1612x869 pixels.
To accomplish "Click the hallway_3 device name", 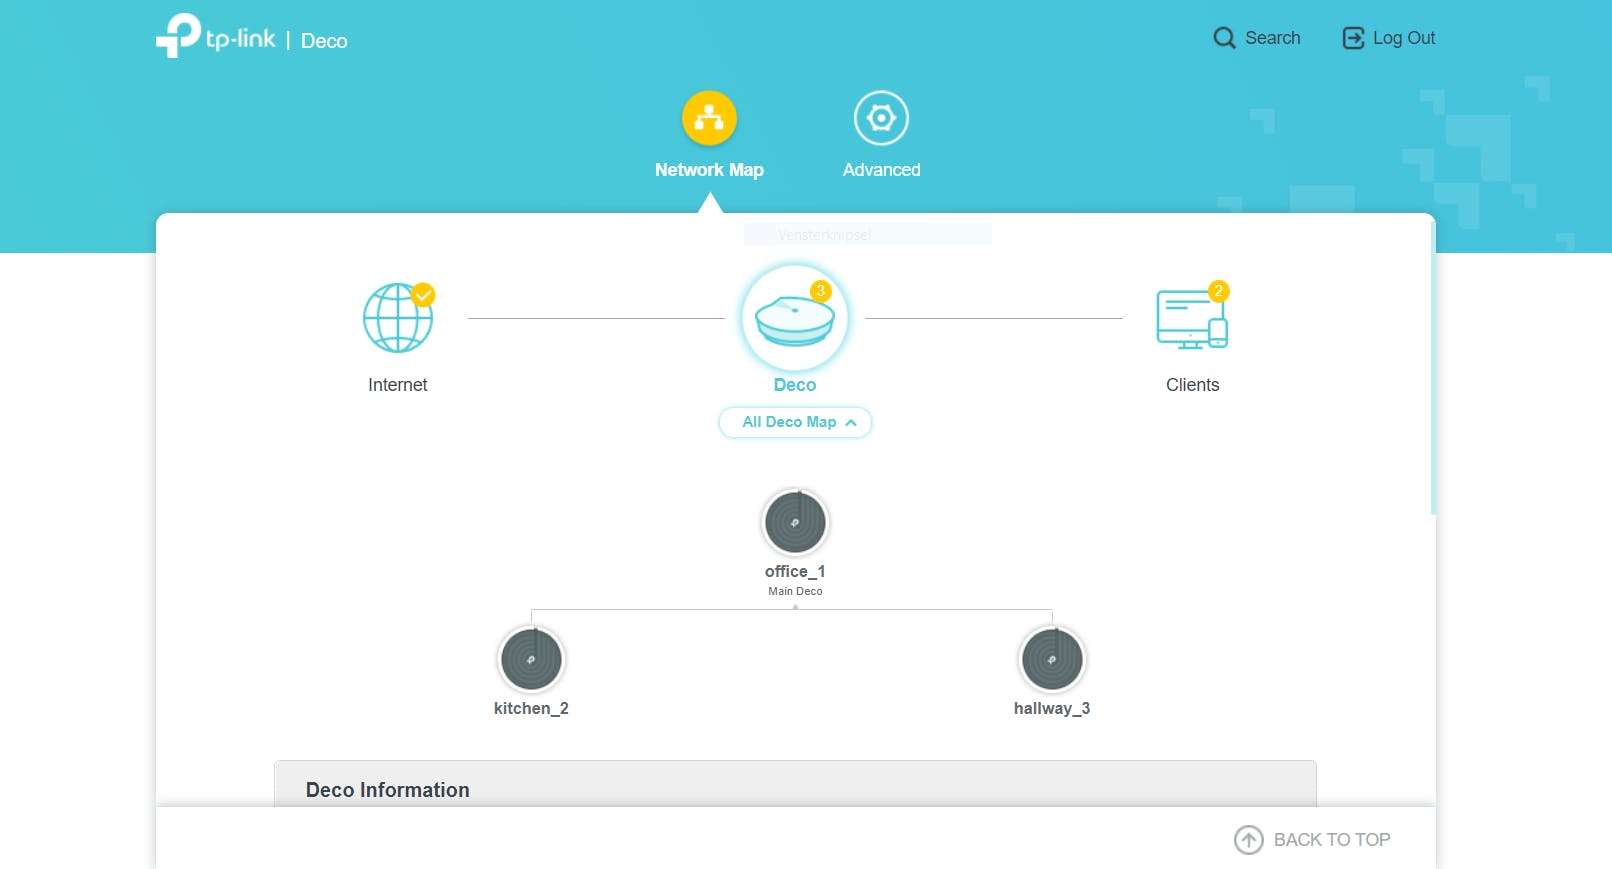I will (1052, 709).
